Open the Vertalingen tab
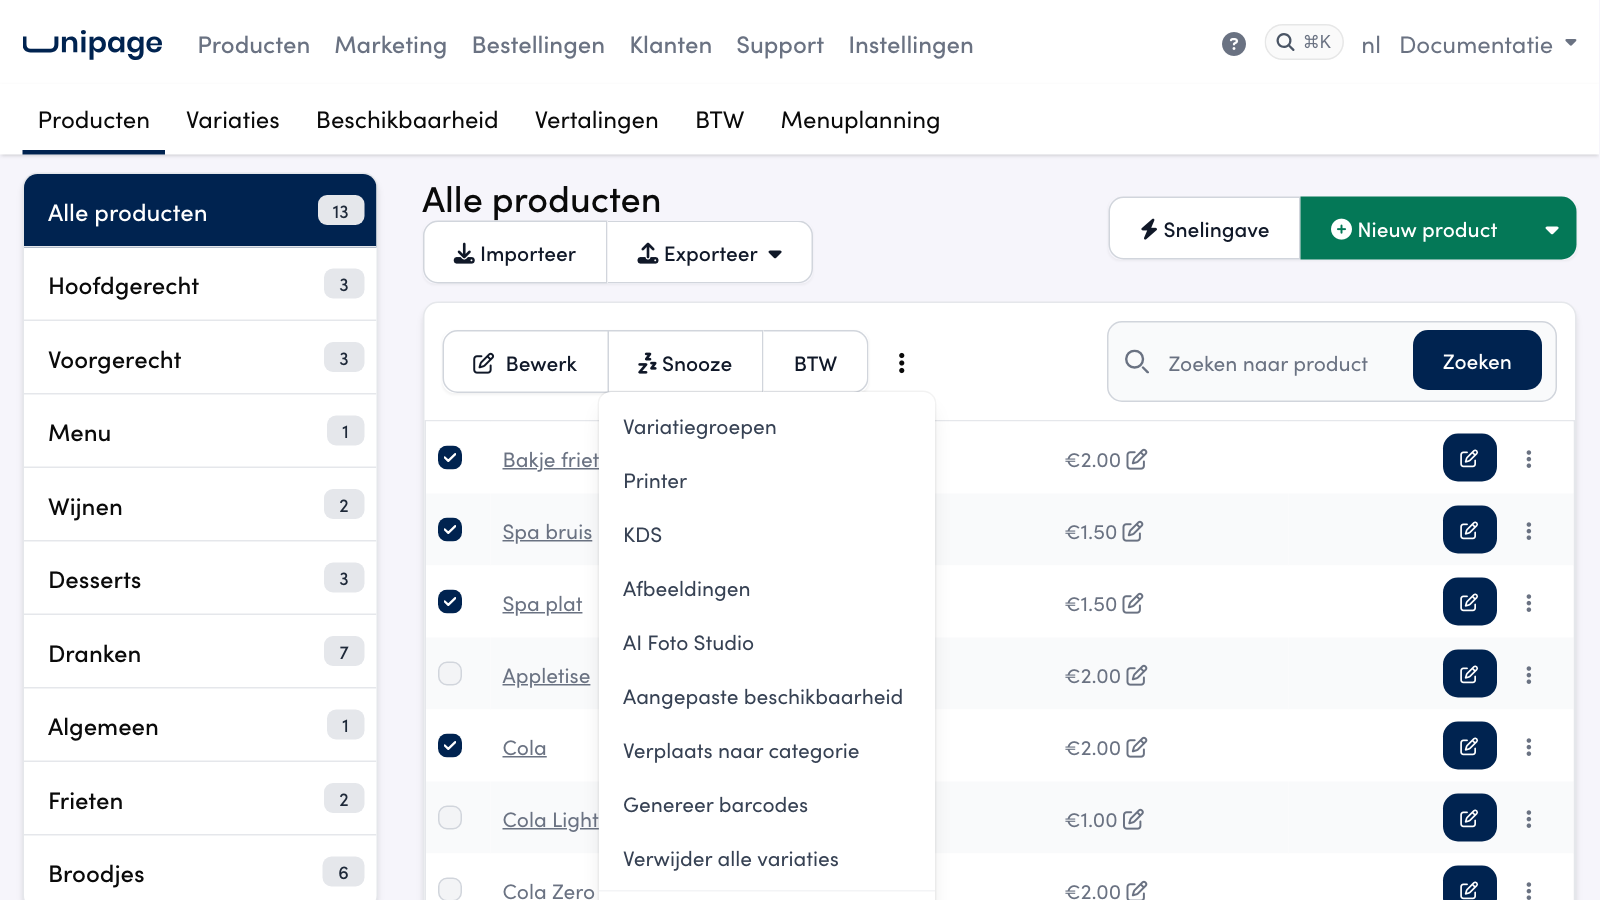 point(597,120)
